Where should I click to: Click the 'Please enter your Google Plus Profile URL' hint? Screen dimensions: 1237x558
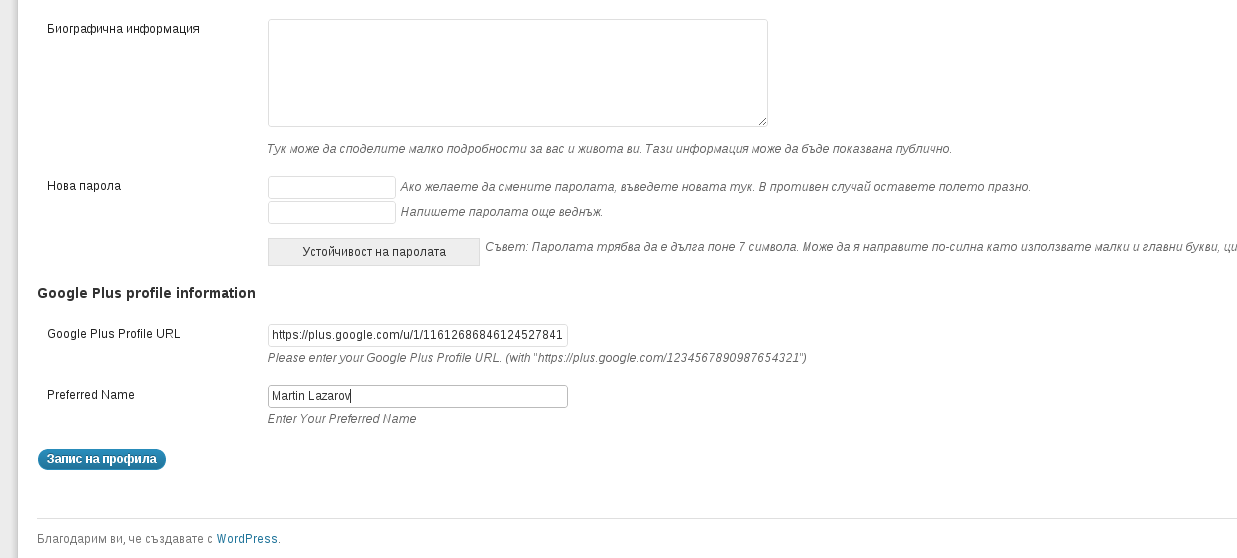click(537, 357)
